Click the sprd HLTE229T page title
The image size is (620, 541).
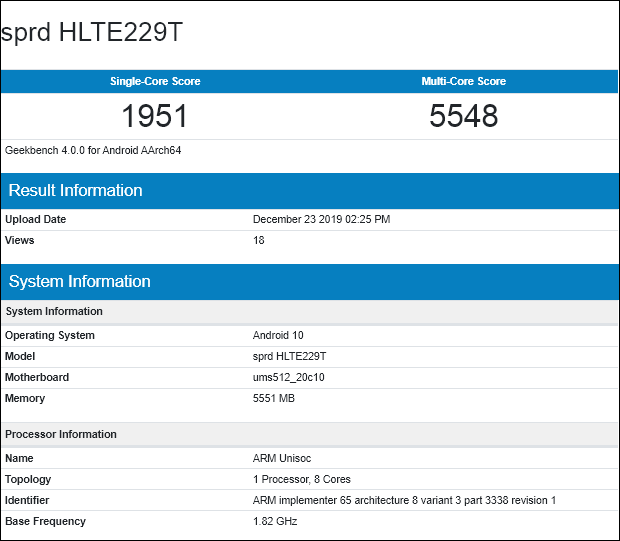tap(92, 33)
